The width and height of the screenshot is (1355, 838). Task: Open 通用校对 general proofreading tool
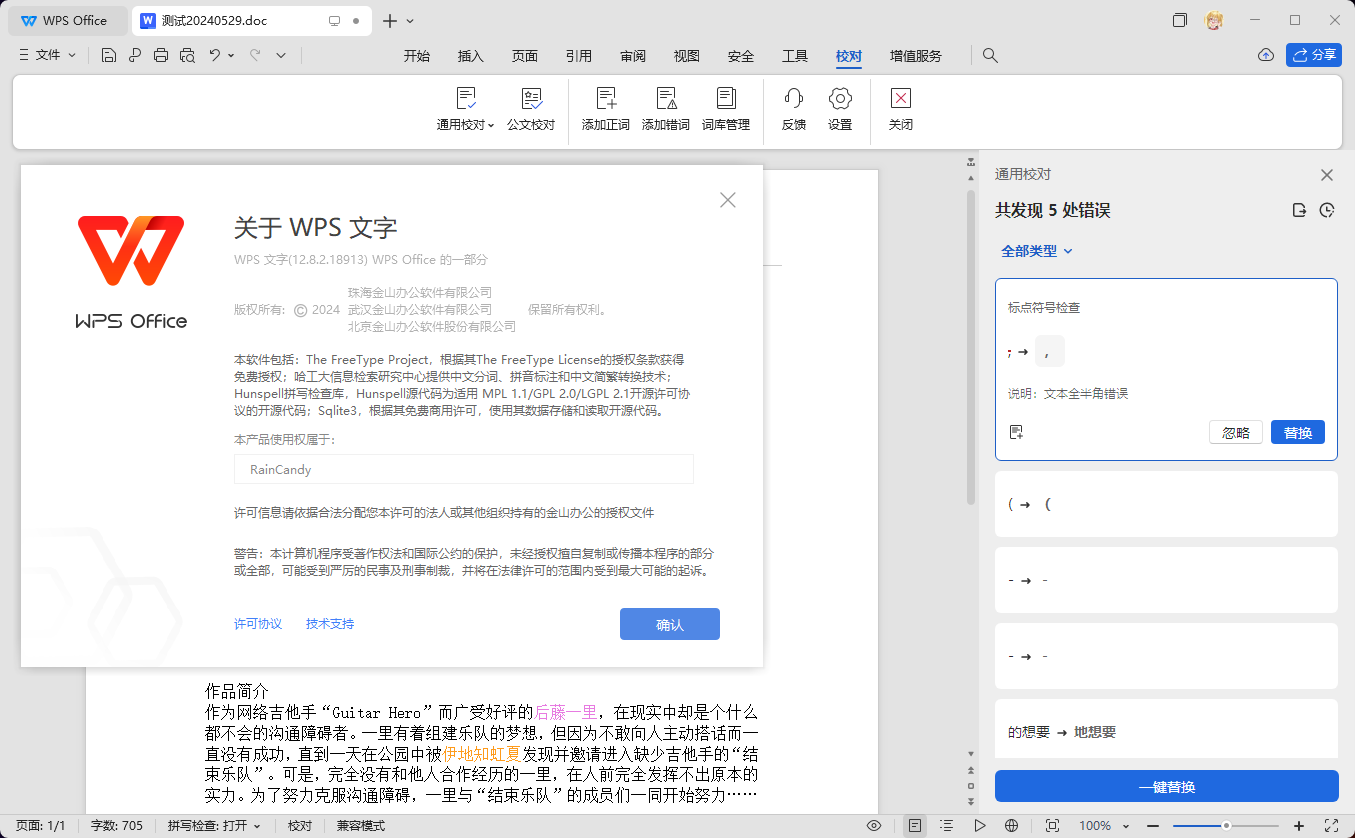coord(466,109)
